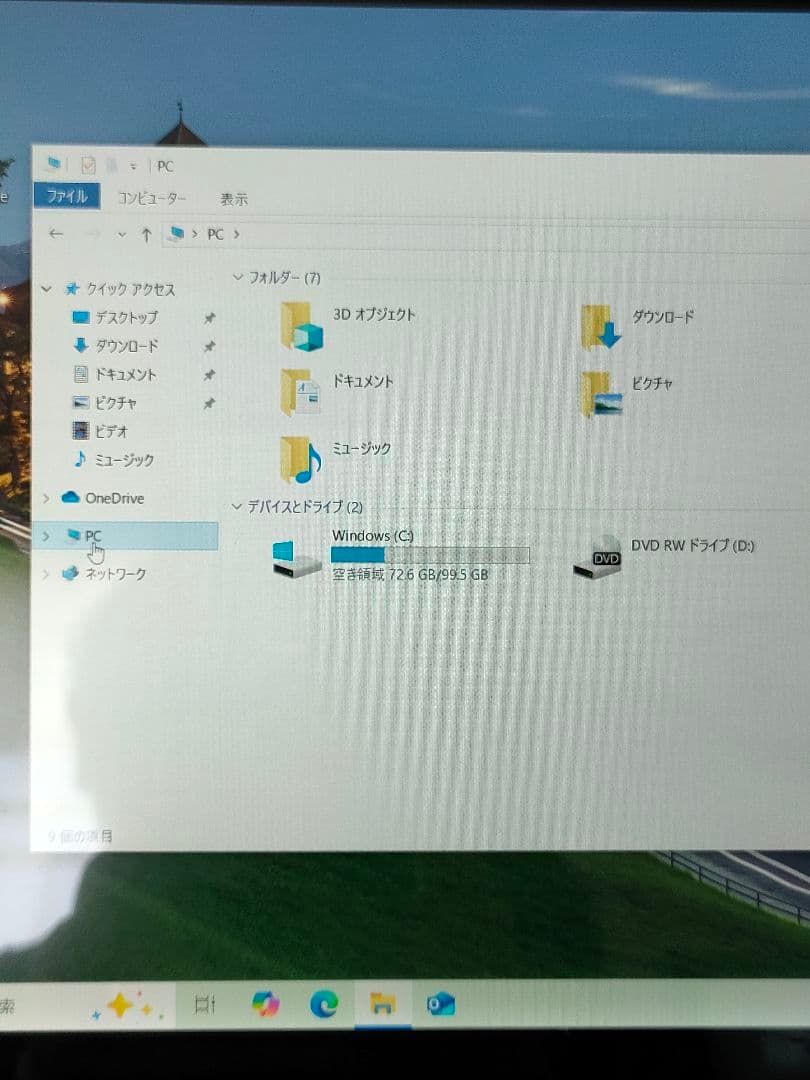Collapse the デバイスとドライブ (2) group
Image resolution: width=810 pixels, height=1080 pixels.
point(237,507)
